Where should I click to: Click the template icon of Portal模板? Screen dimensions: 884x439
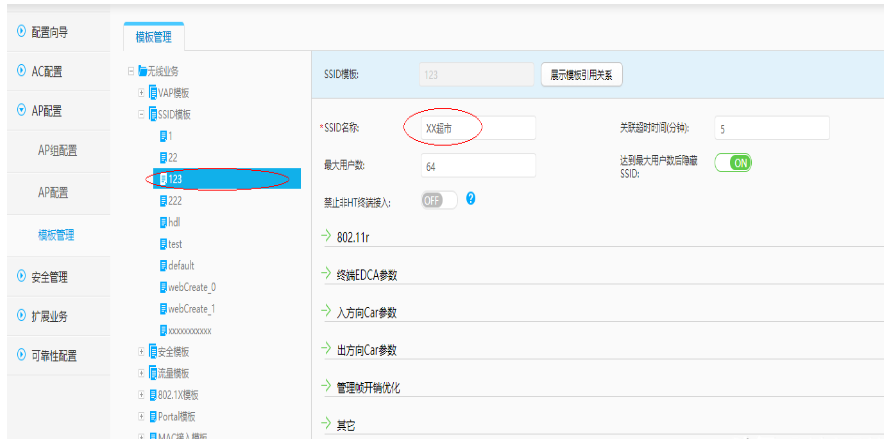click(x=153, y=416)
